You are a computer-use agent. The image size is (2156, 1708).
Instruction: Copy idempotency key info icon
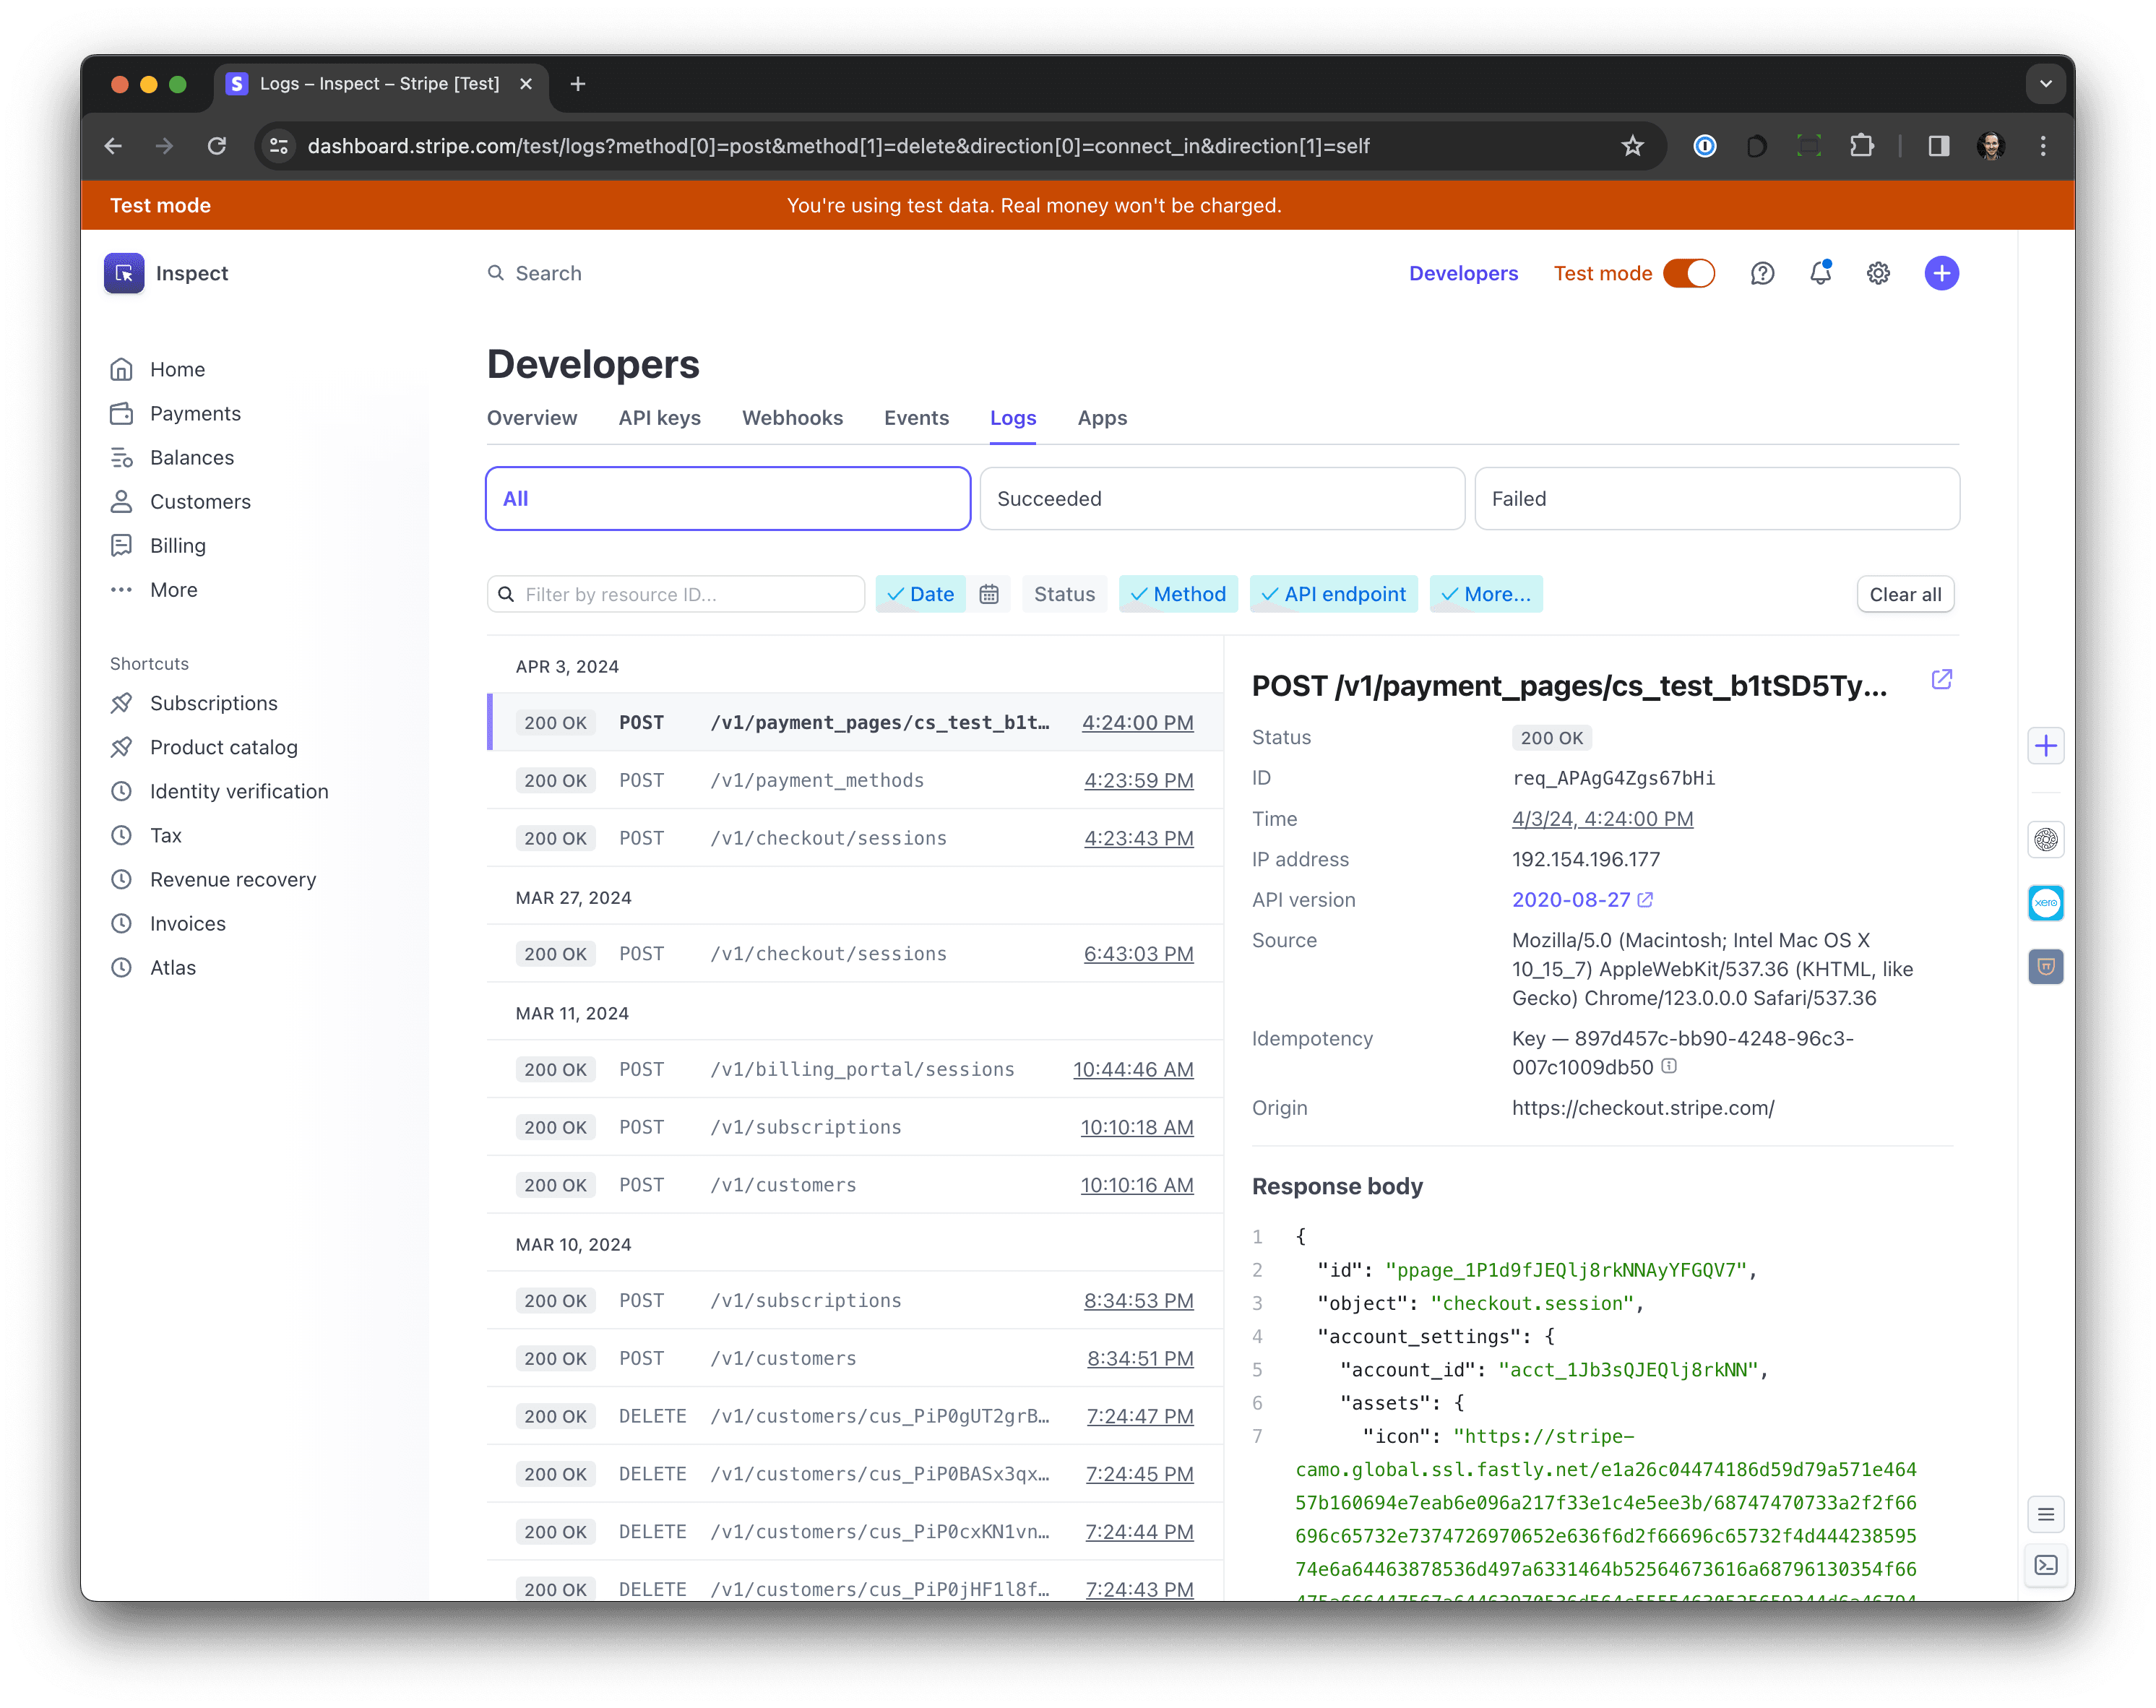1669,1067
